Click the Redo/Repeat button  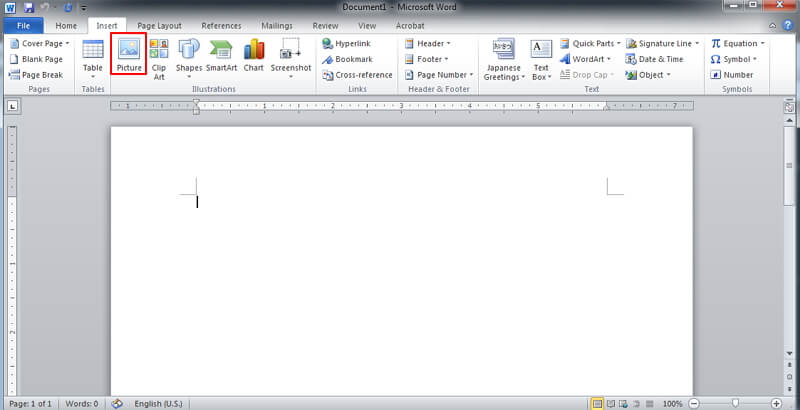pyautogui.click(x=68, y=8)
